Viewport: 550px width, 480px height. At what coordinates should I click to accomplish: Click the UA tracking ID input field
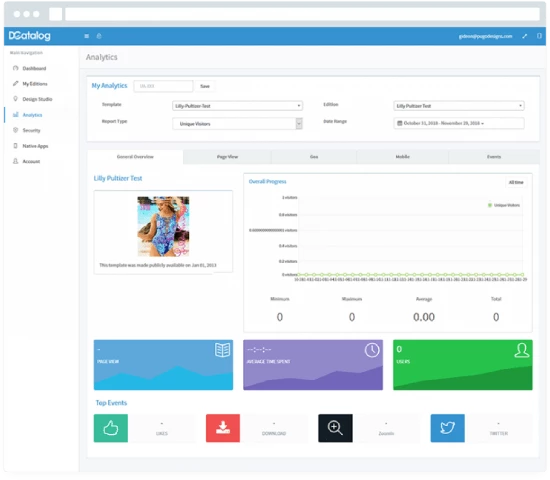tap(163, 86)
